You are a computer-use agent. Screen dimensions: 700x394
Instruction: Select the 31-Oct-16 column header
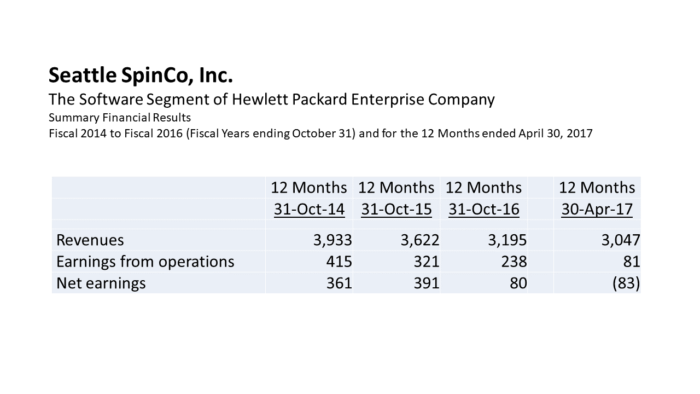tap(484, 209)
